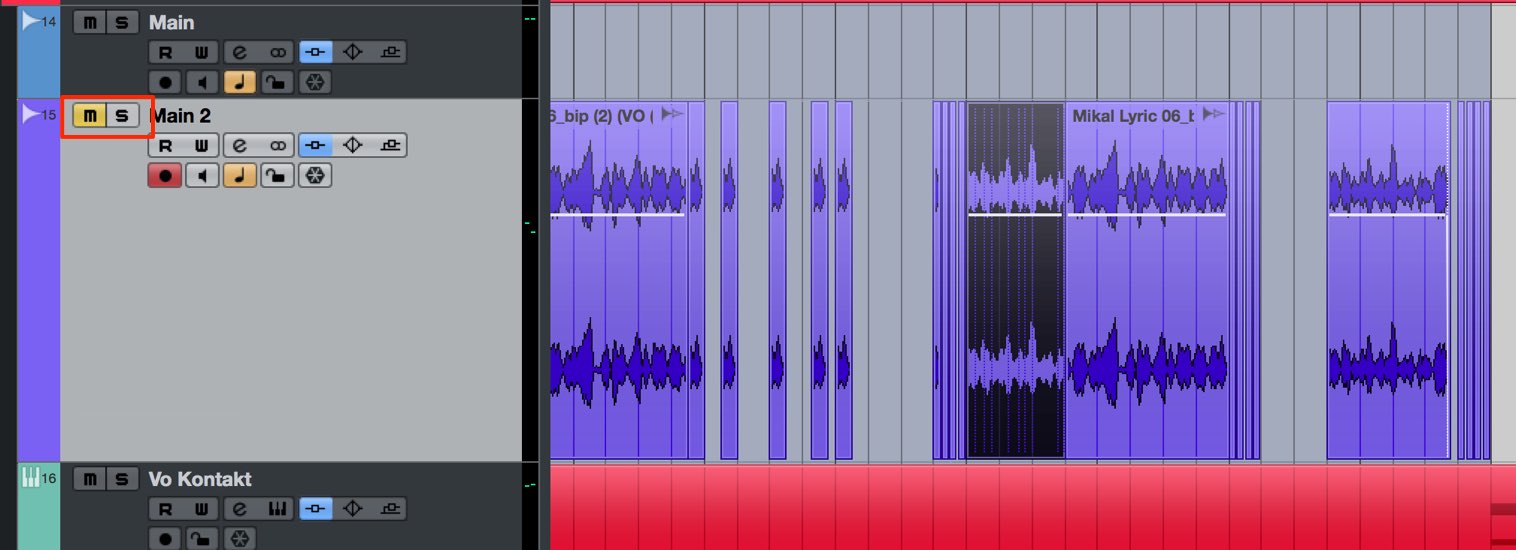Select the dark highlighted audio event
1516x550 pixels.
1015,280
